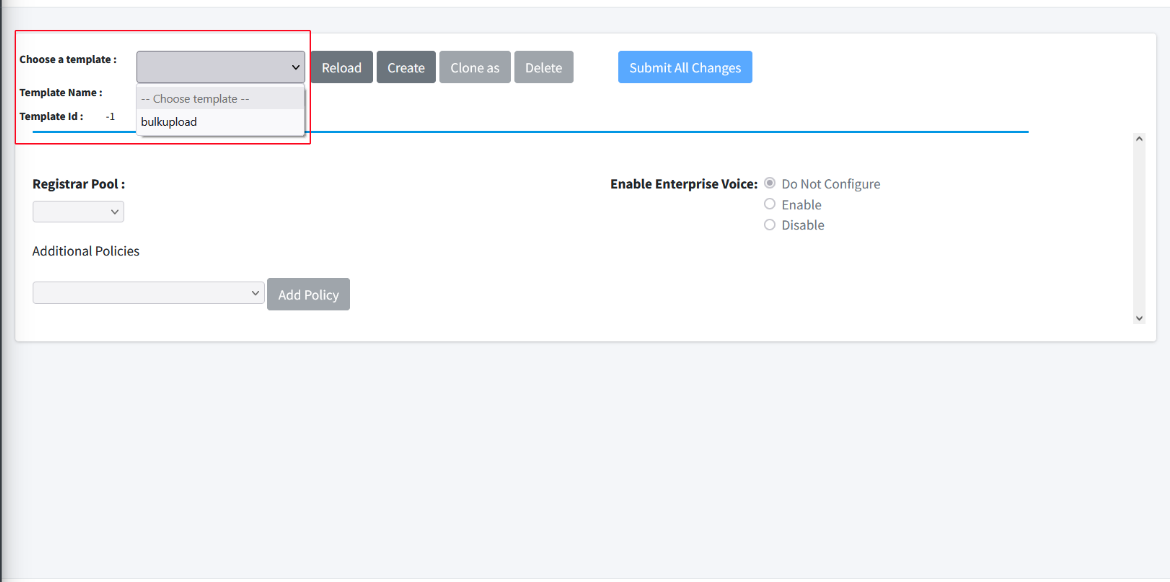The image size is (1170, 582).
Task: Open the Additional Policies dropdown arrow
Action: pos(253,292)
